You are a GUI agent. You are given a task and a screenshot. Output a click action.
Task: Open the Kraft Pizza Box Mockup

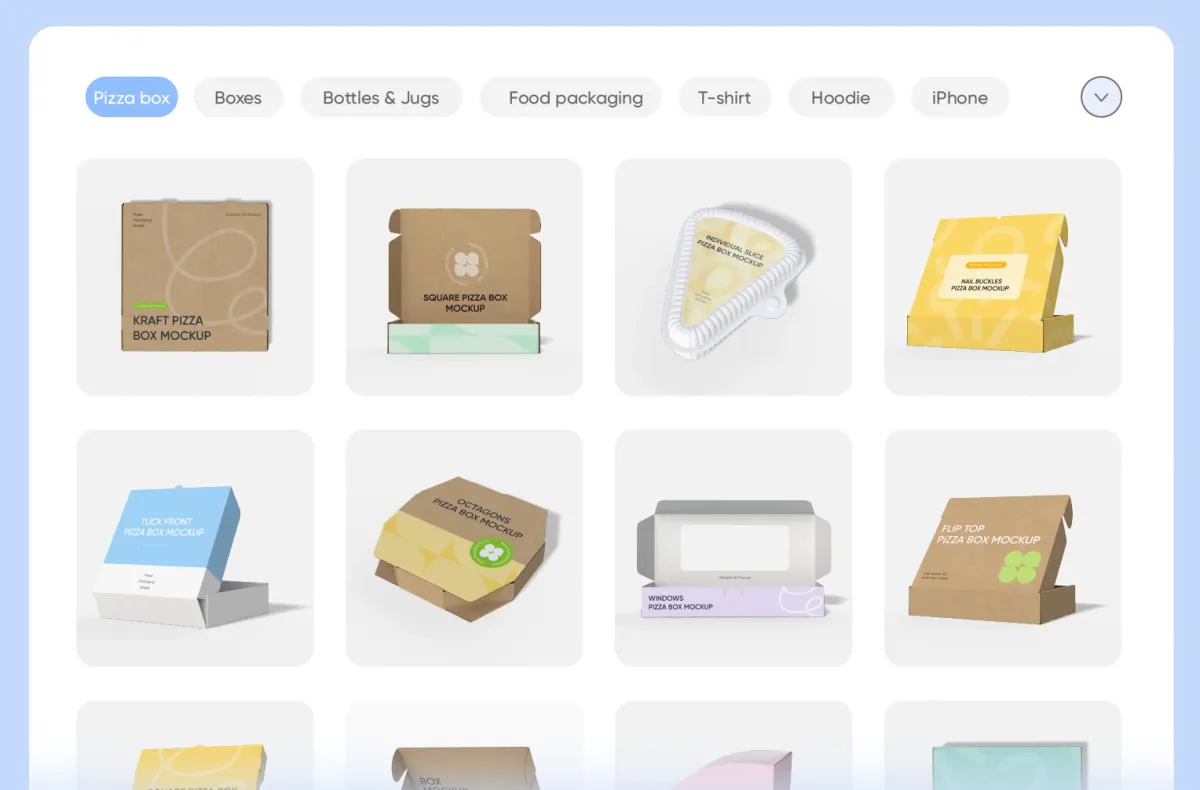[195, 277]
